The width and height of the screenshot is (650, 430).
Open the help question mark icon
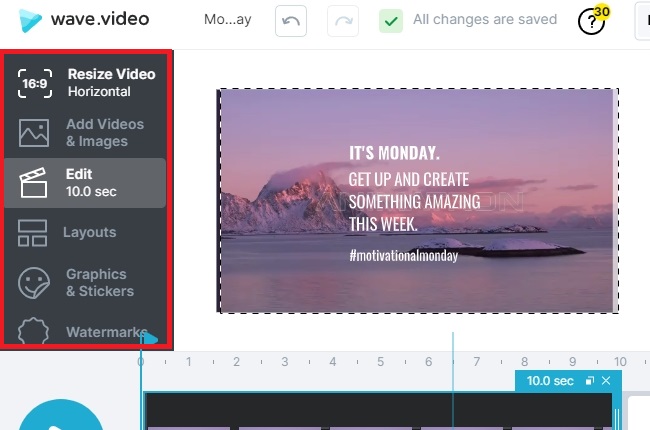591,22
